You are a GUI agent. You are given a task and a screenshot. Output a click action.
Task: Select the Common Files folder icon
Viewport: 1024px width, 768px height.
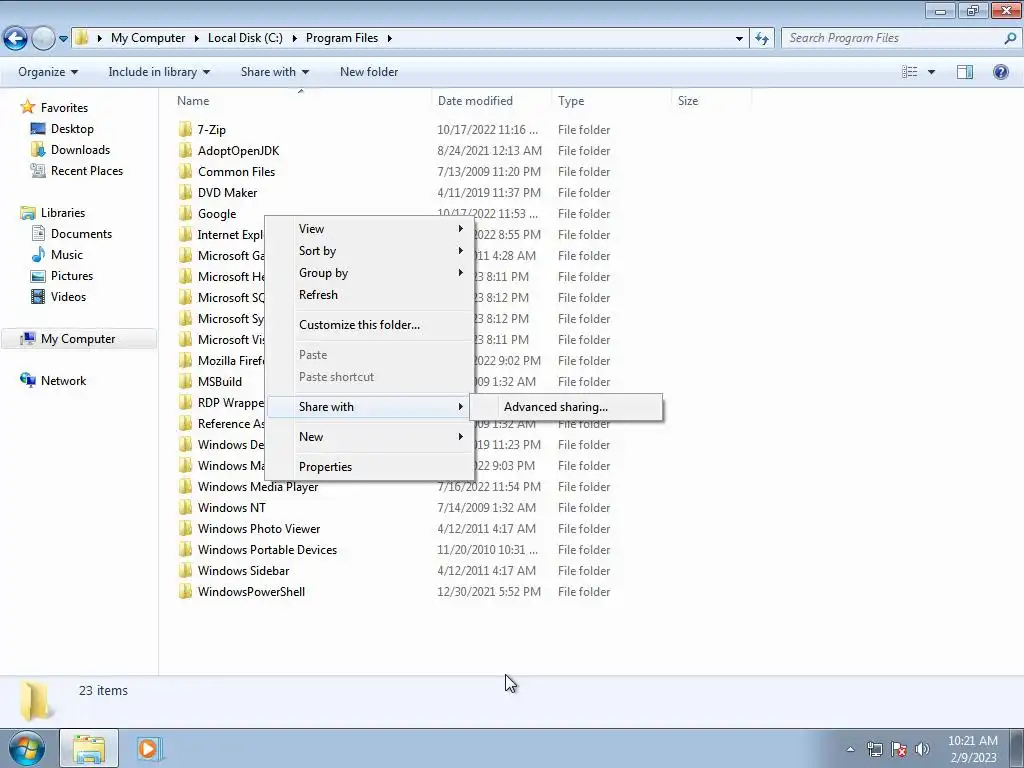point(185,171)
